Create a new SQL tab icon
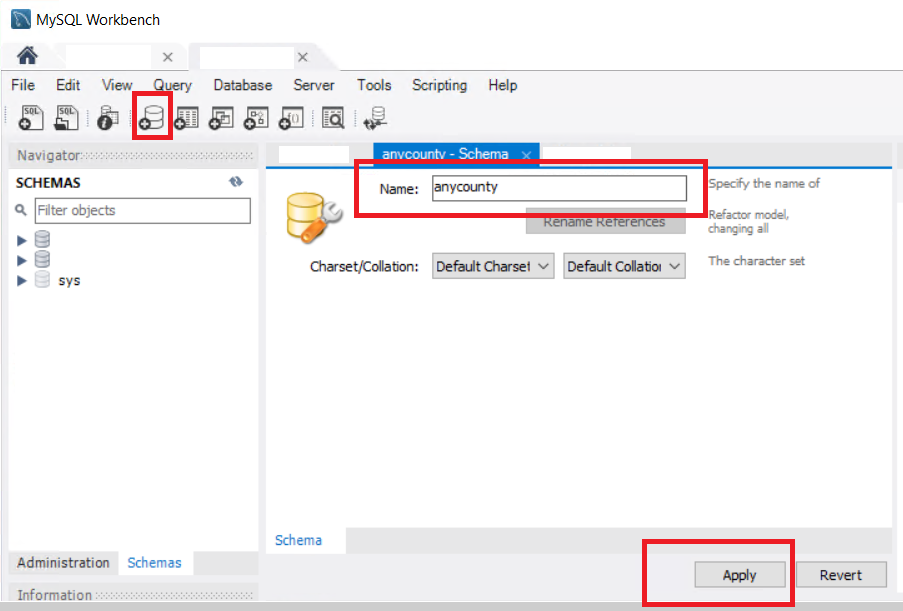The image size is (903, 611). tap(31, 117)
